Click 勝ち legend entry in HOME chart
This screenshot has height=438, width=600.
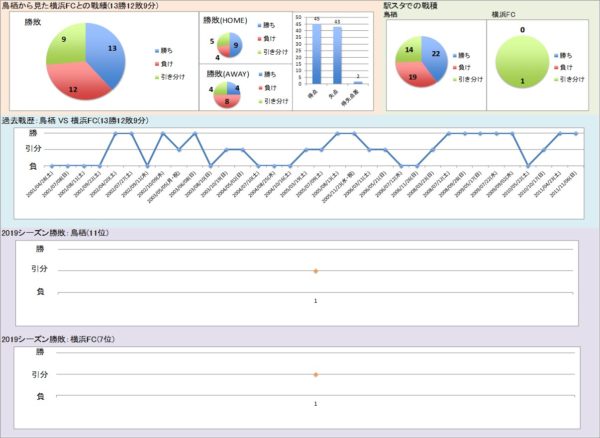click(266, 25)
